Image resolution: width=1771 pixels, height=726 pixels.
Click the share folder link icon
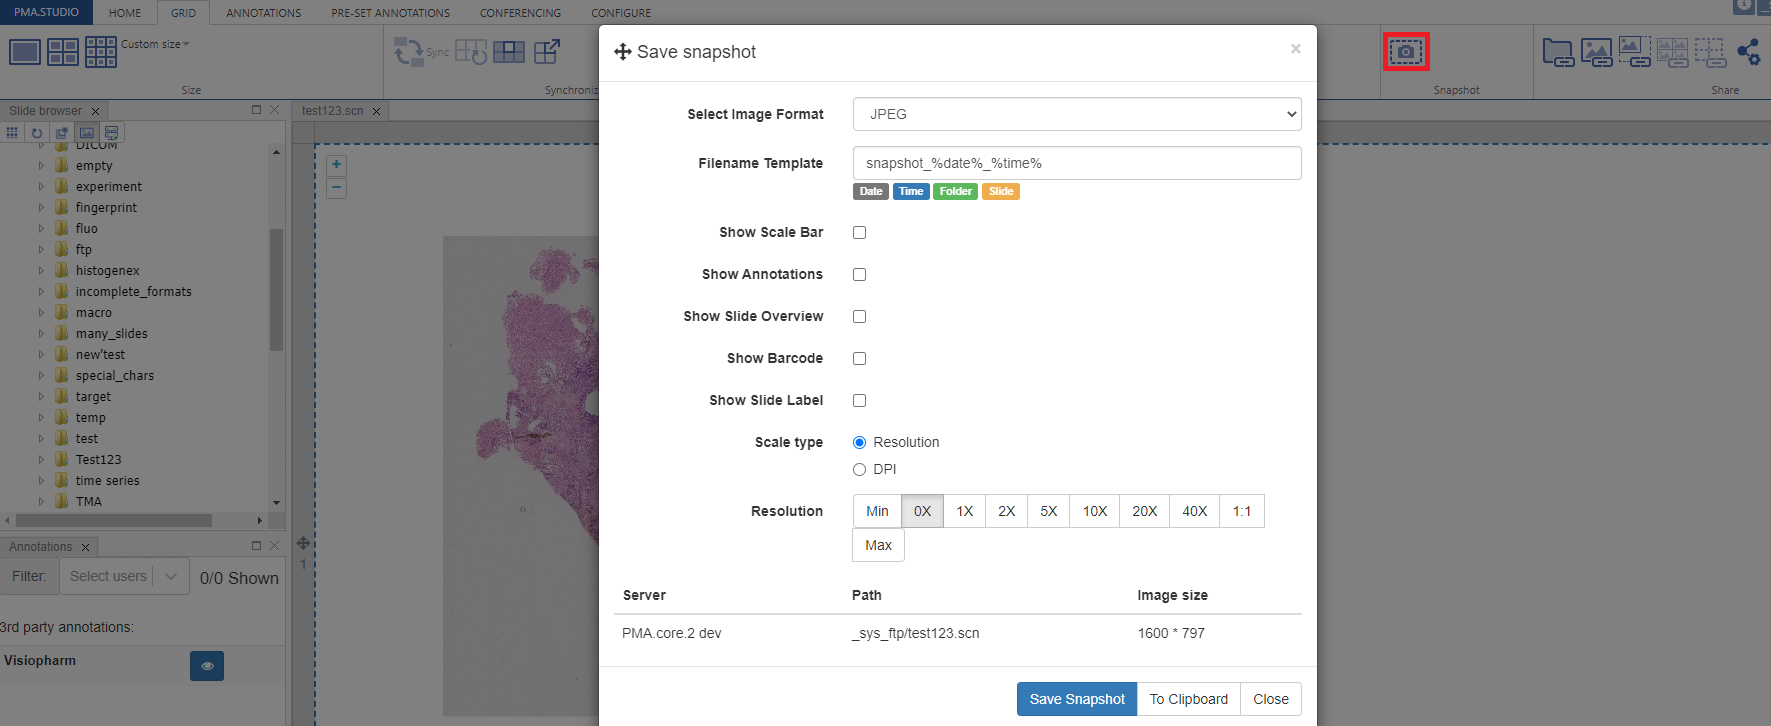pyautogui.click(x=1557, y=52)
